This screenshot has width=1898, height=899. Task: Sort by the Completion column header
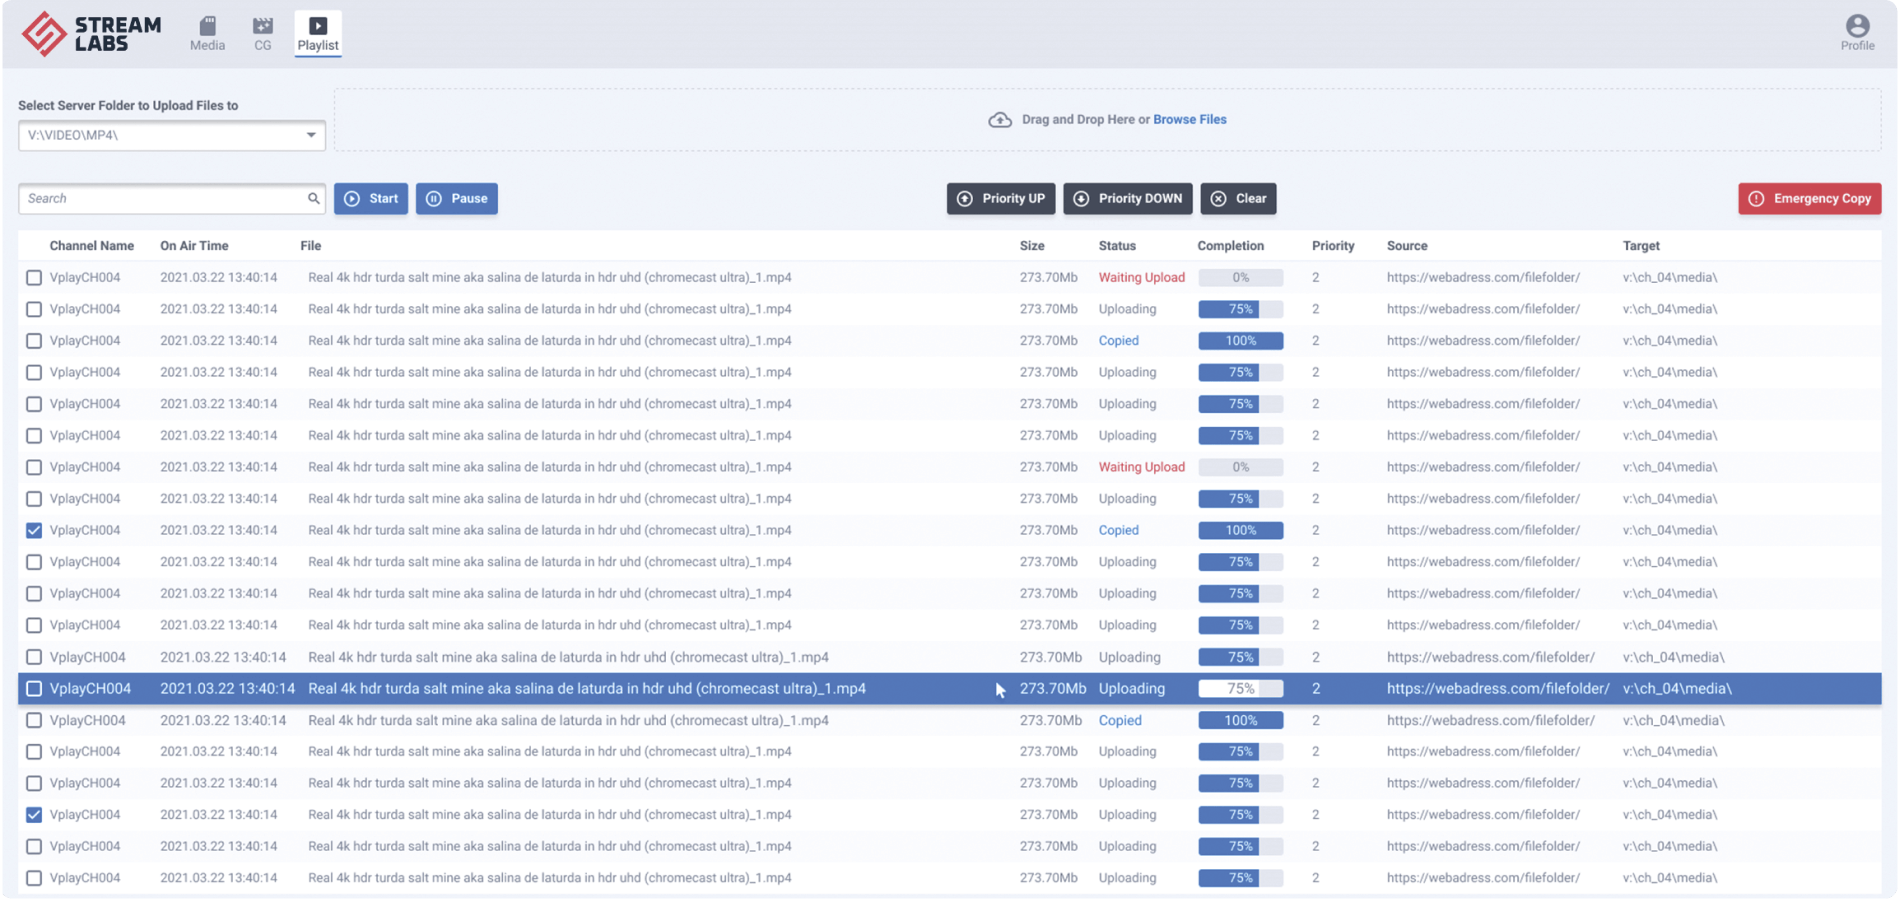(x=1230, y=246)
